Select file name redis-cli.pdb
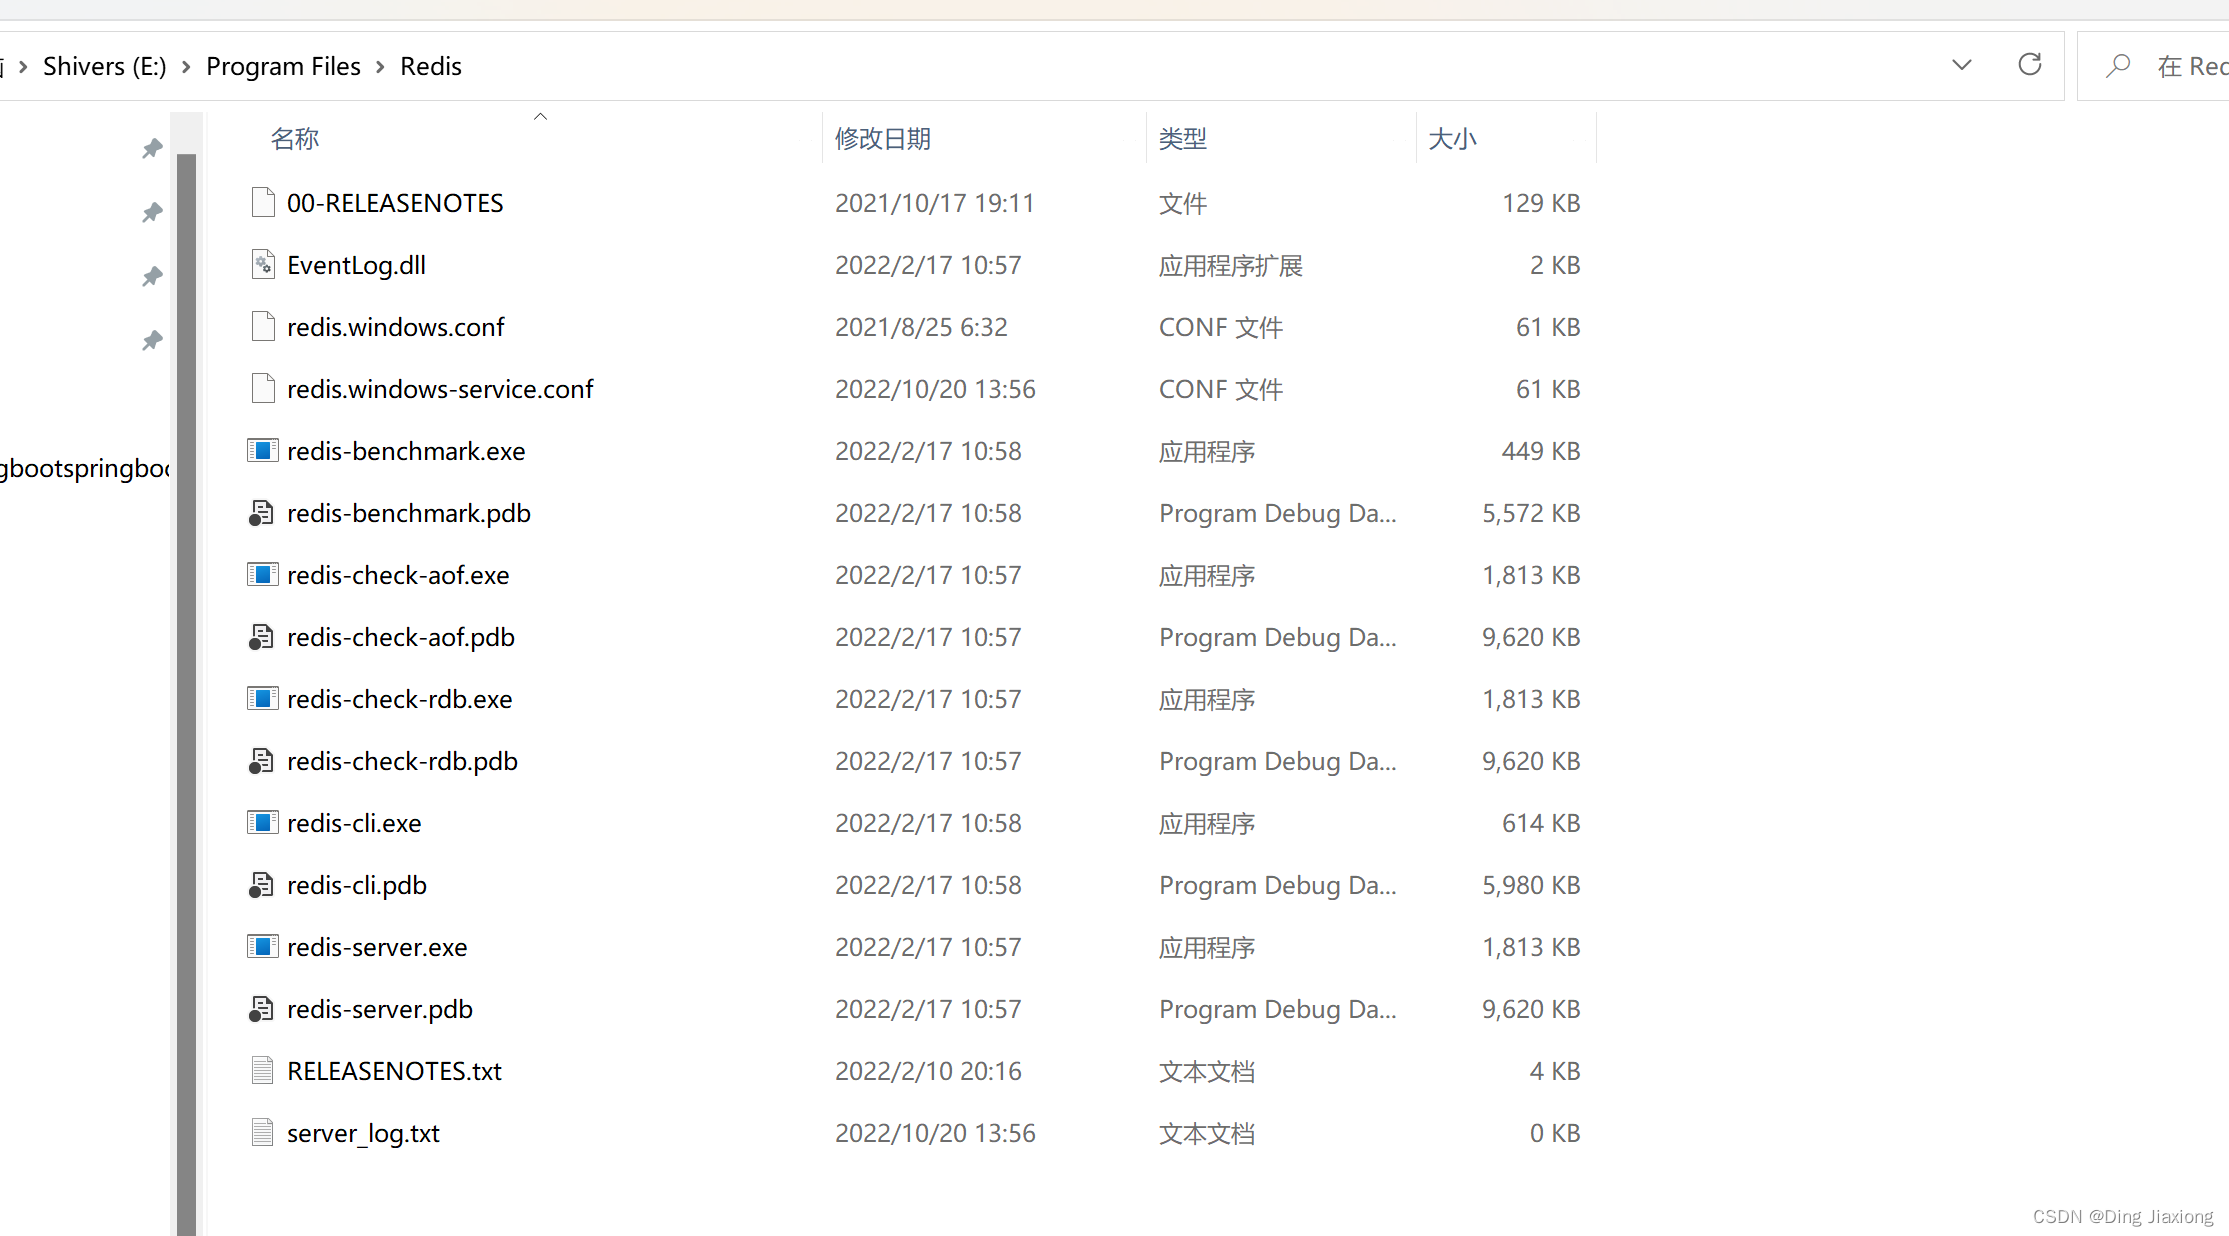This screenshot has height=1236, width=2229. coord(357,885)
